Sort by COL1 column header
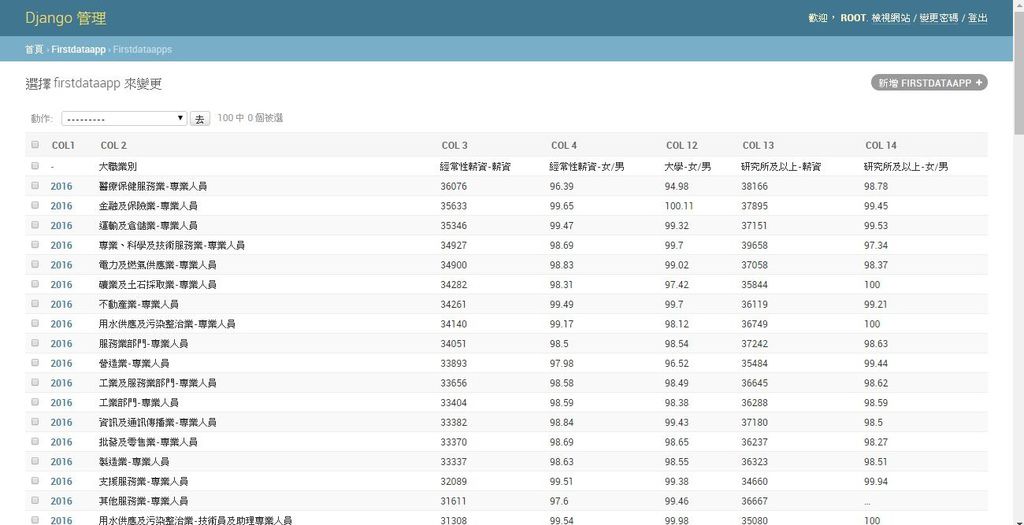The image size is (1024, 525). tap(63, 145)
